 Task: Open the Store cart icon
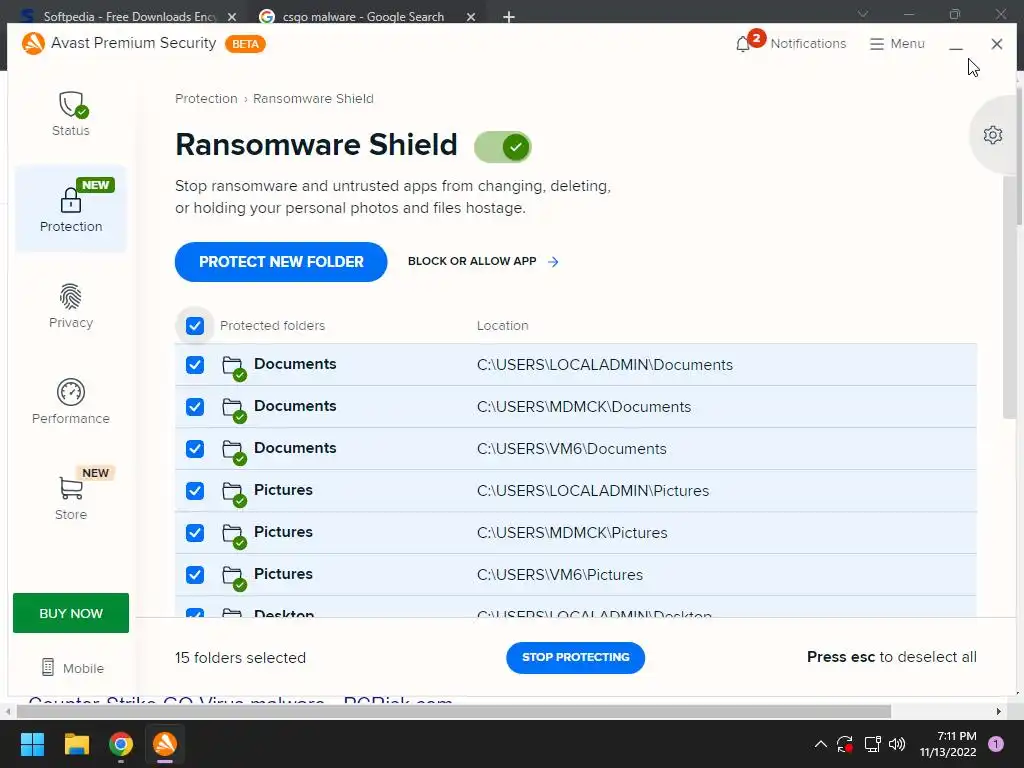coord(71,488)
